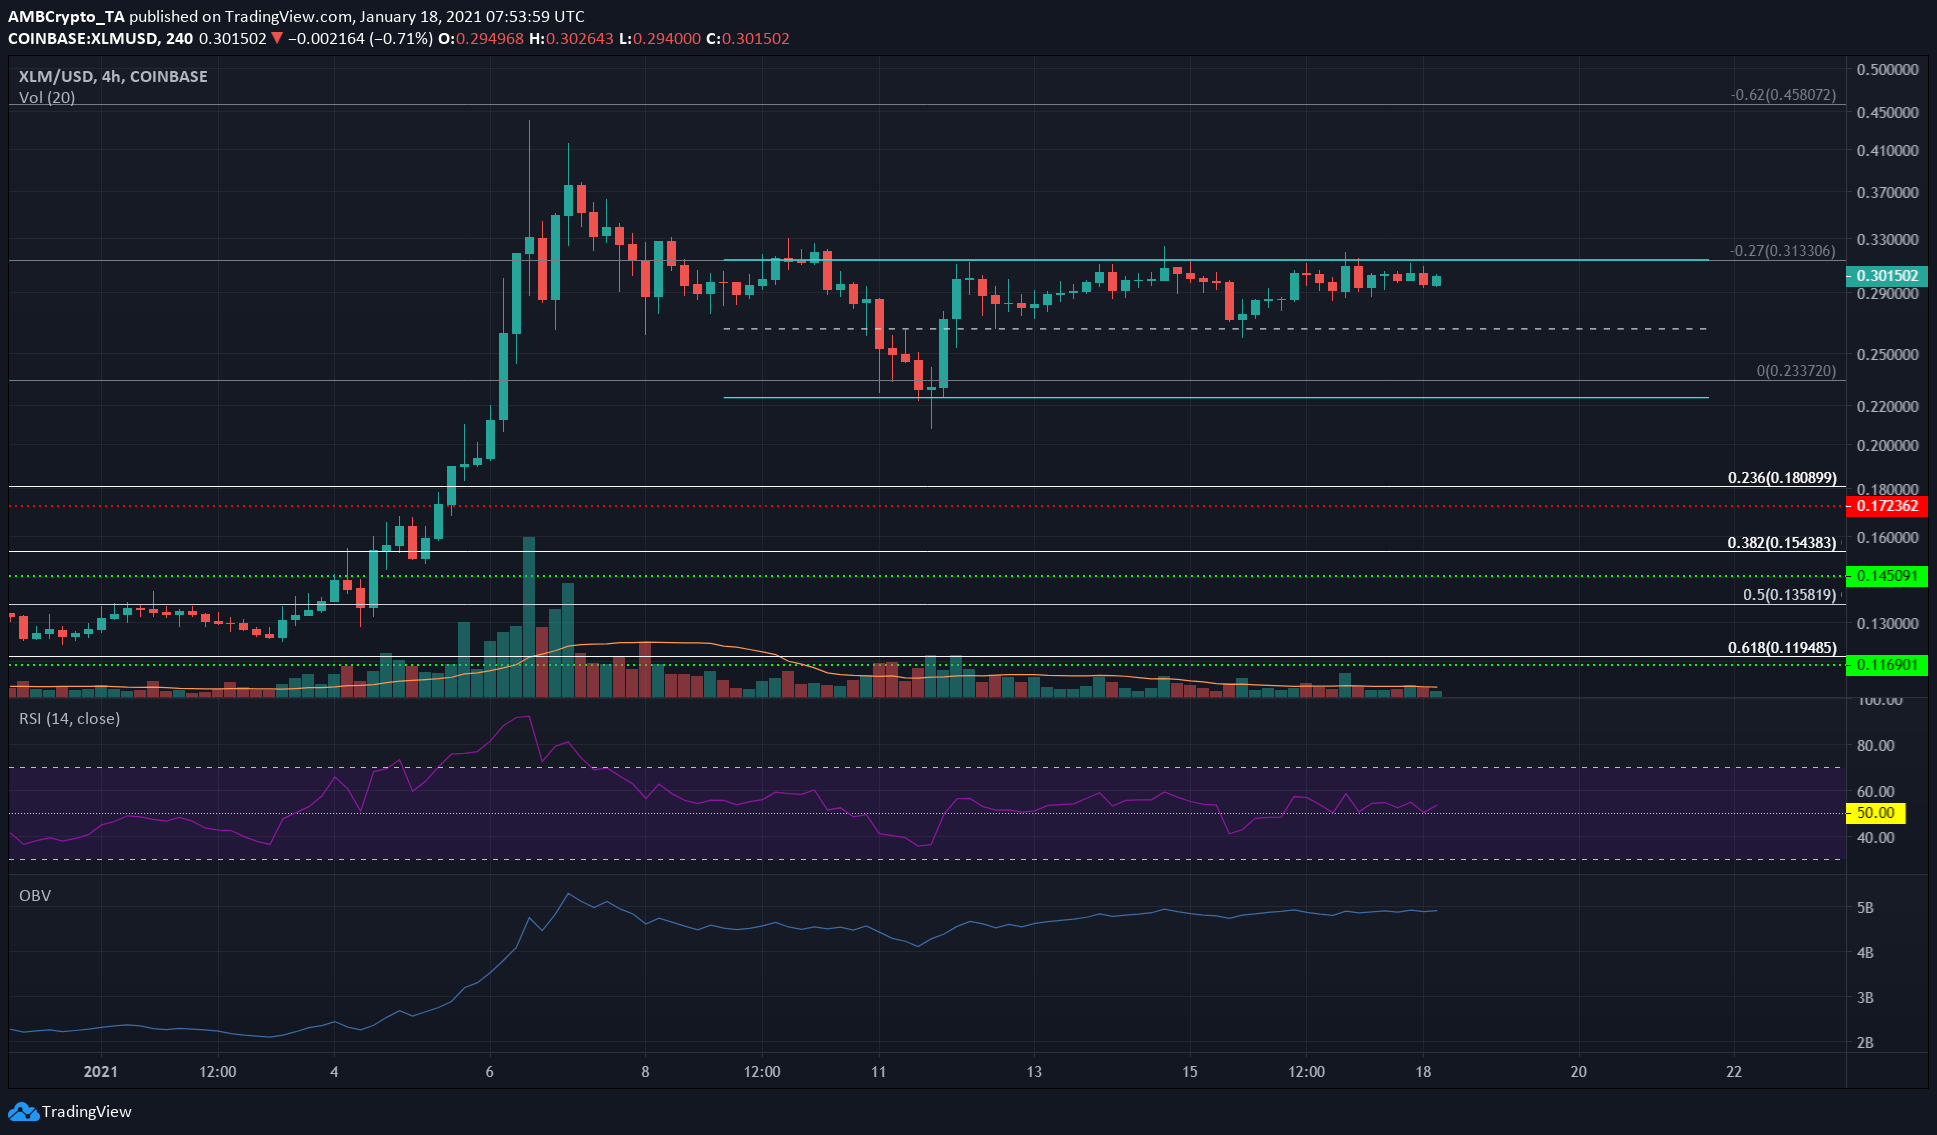
Task: Click the 2021 date on time axis
Action: click(x=101, y=1071)
